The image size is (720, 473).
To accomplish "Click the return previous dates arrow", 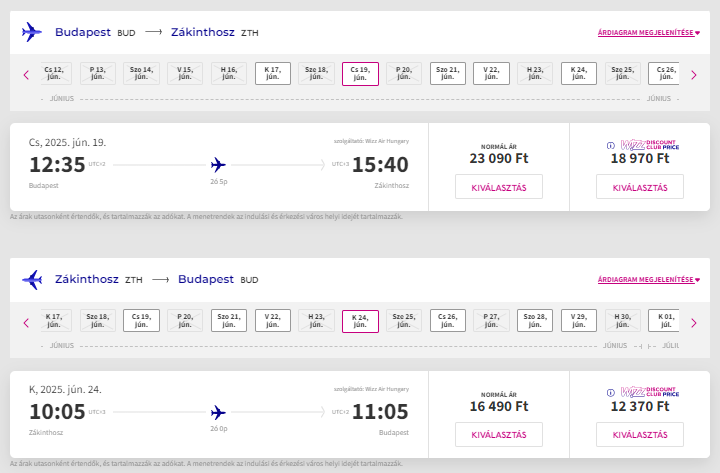I will pos(26,323).
